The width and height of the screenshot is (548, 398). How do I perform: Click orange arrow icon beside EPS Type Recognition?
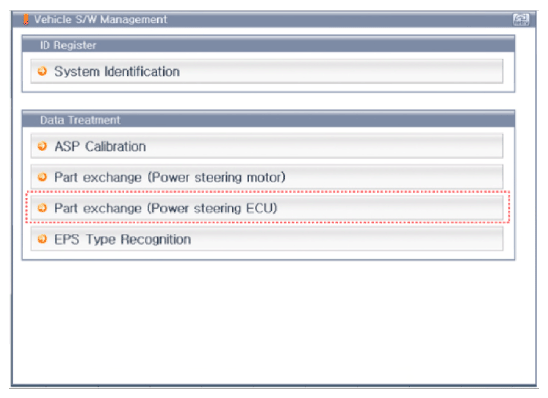(x=42, y=239)
